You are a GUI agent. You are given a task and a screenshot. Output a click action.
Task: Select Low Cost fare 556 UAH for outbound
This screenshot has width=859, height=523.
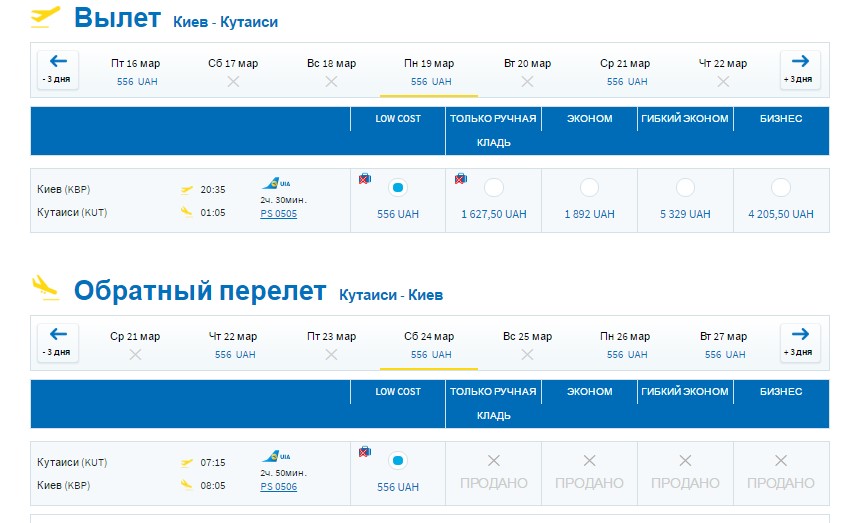pos(398,188)
